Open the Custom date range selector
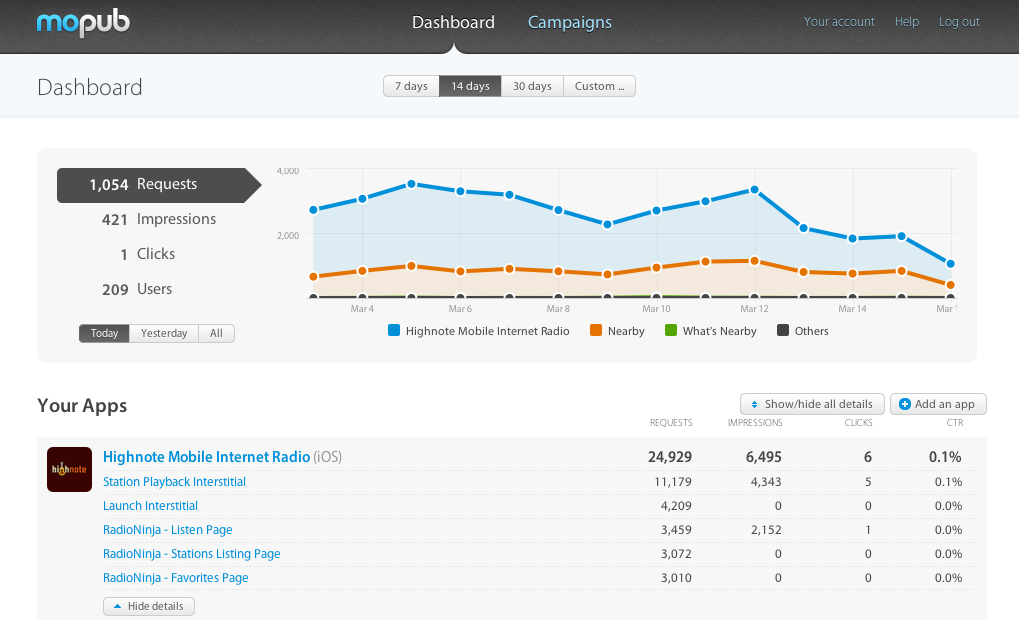The image size is (1019, 620). (x=599, y=86)
